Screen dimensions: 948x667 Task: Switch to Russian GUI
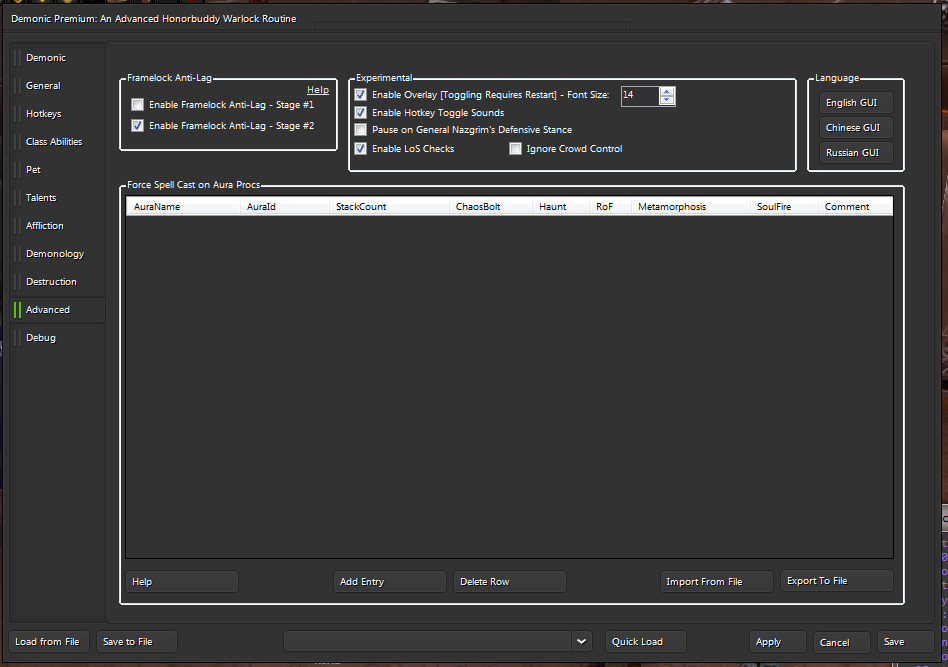tap(856, 152)
